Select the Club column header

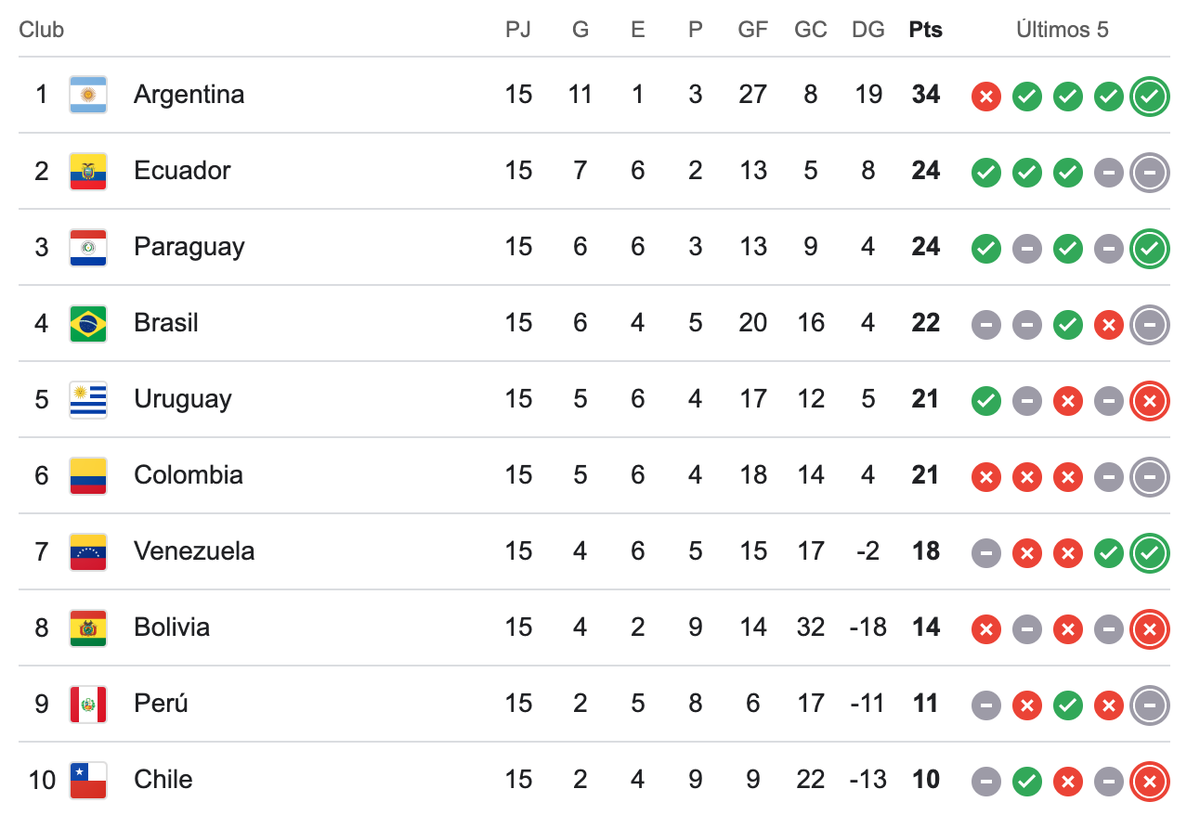tap(41, 30)
